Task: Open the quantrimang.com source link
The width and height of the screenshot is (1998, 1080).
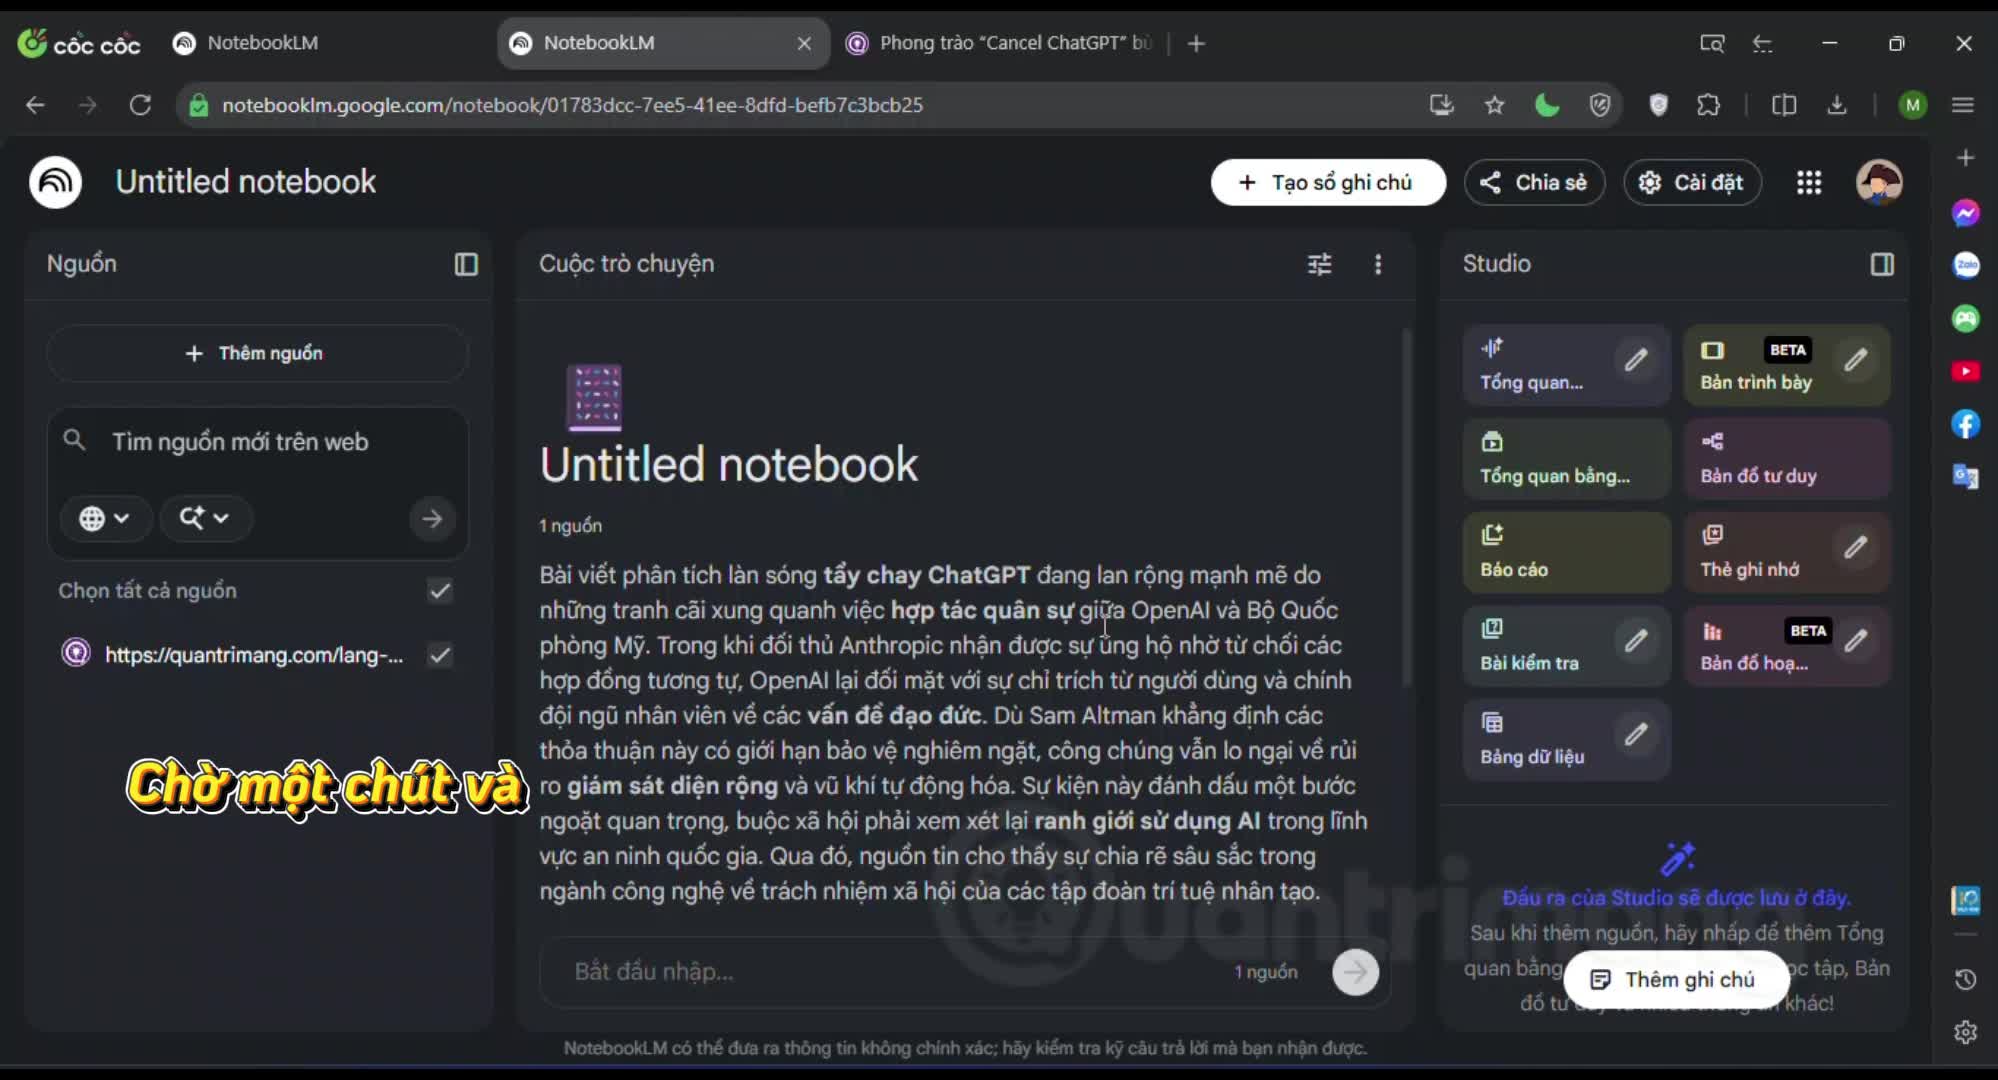Action: [254, 655]
